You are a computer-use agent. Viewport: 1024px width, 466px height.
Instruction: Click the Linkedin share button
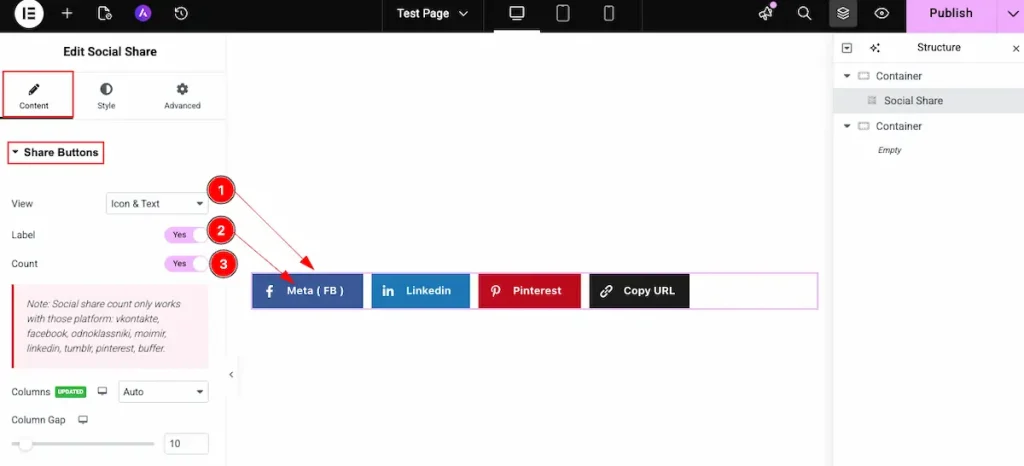421,291
